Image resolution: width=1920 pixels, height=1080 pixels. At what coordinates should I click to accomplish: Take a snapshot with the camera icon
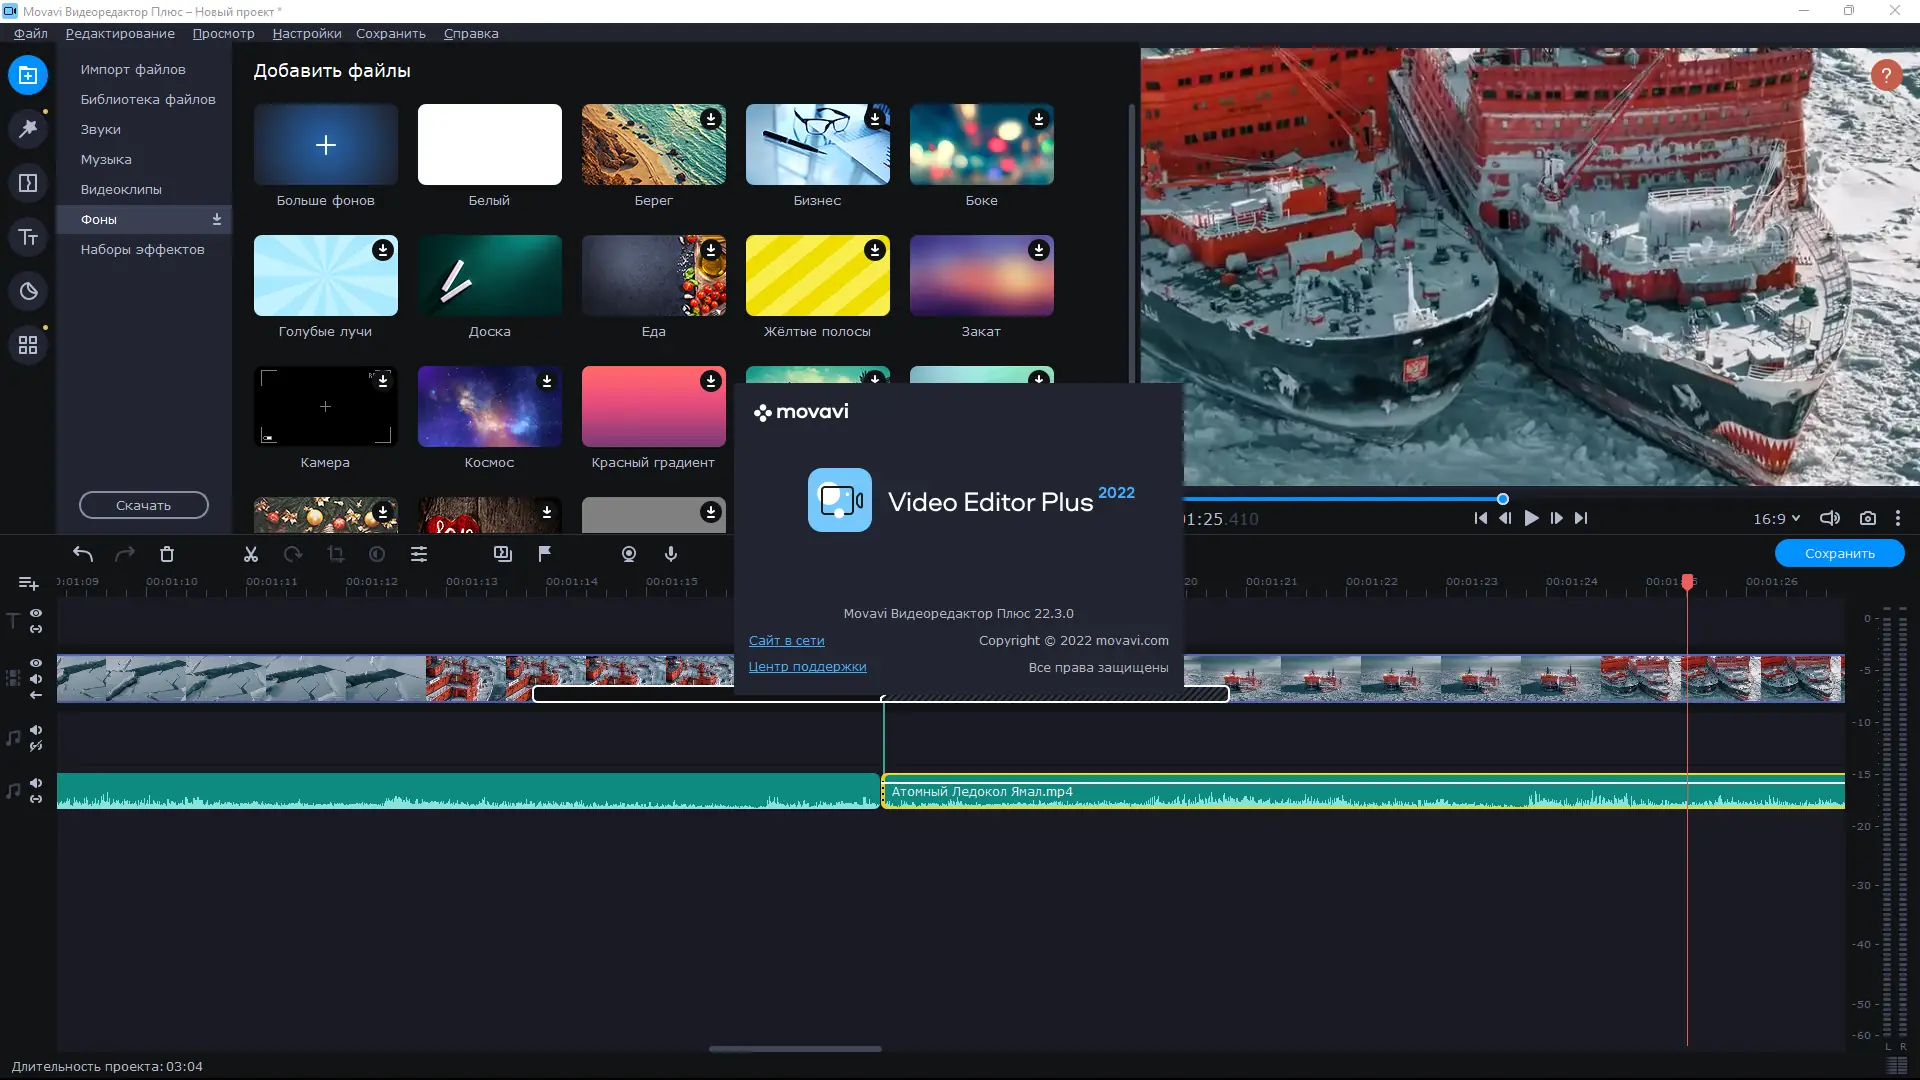[x=1868, y=518]
